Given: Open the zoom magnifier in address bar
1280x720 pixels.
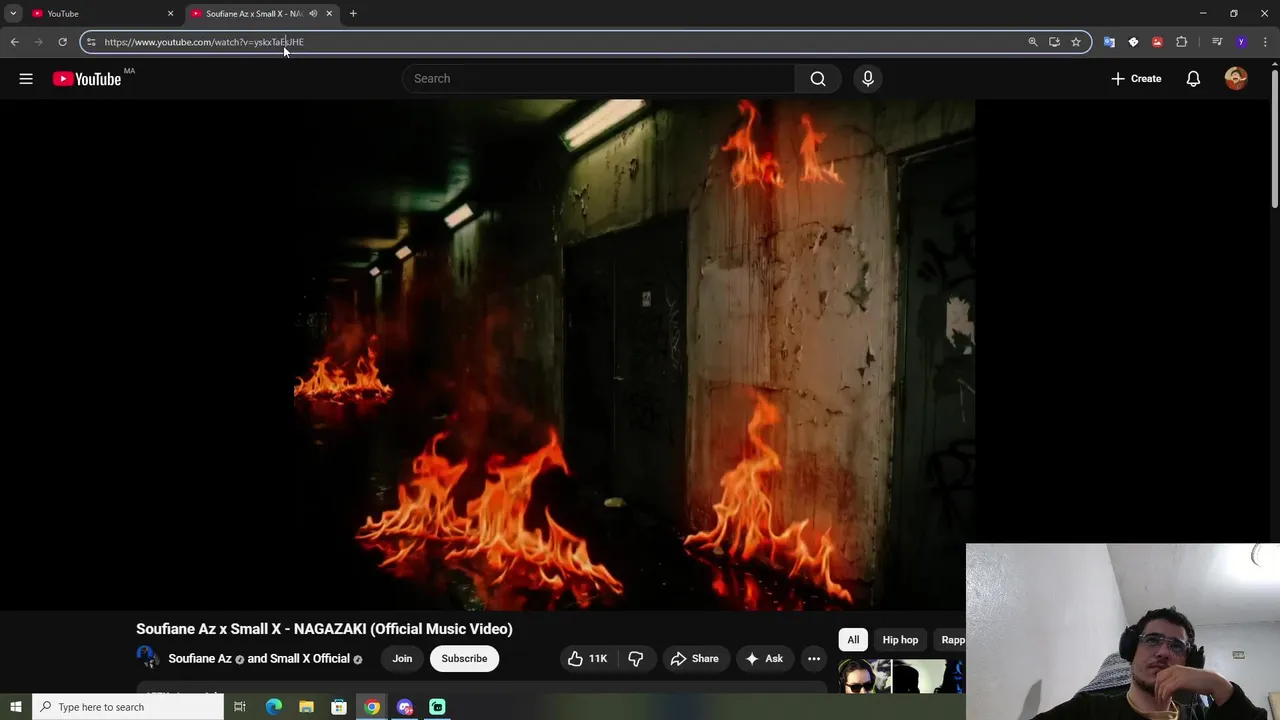Looking at the screenshot, I should tap(1033, 42).
